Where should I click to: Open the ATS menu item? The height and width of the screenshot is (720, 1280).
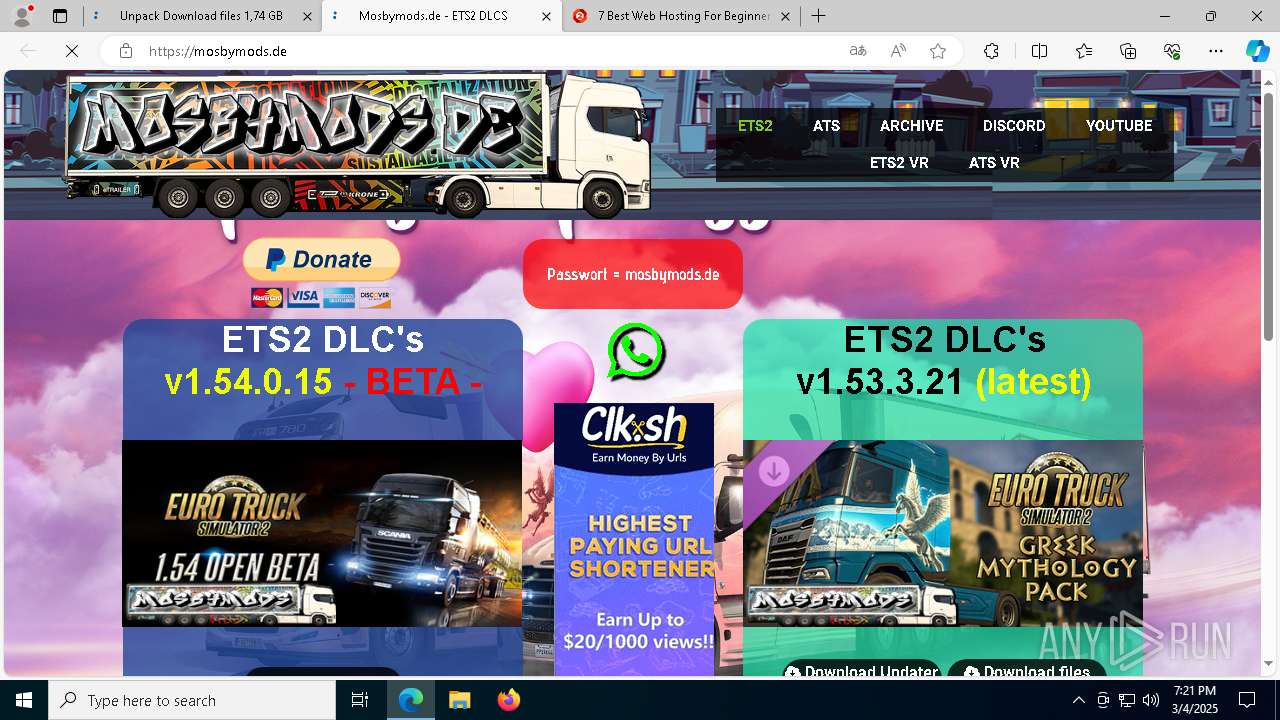pyautogui.click(x=826, y=126)
